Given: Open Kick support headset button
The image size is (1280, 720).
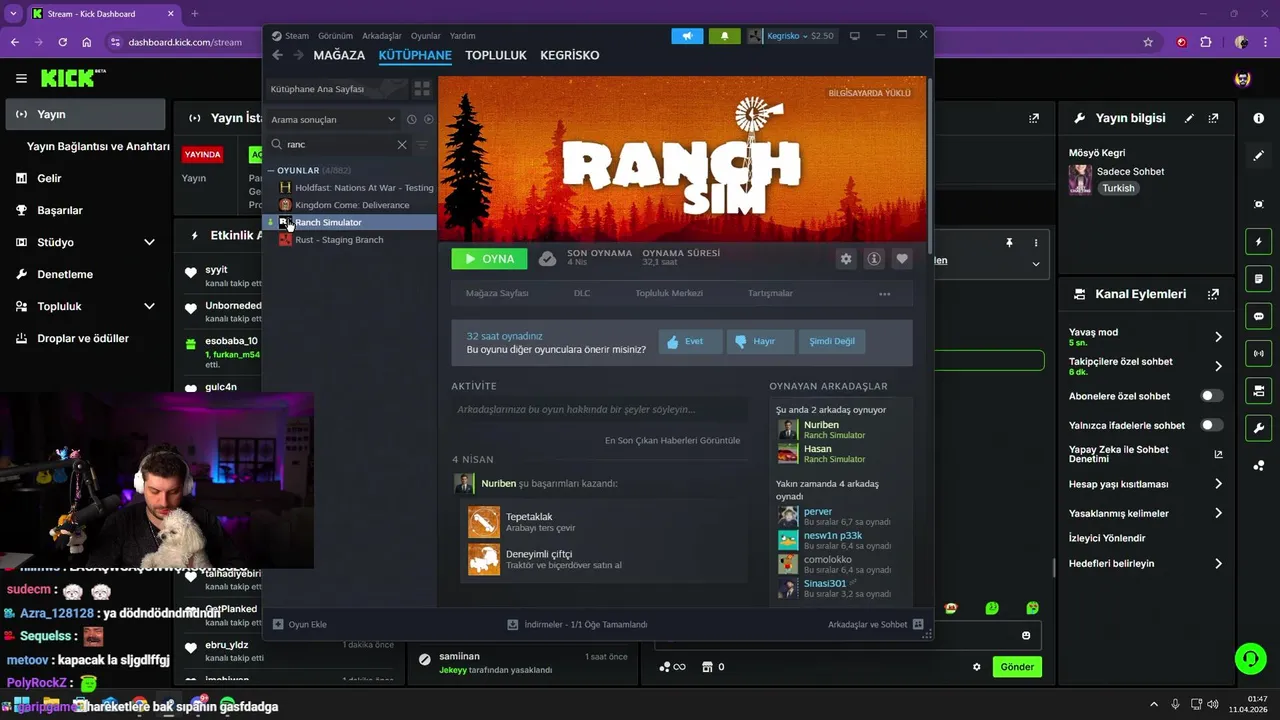Looking at the screenshot, I should 1250,658.
